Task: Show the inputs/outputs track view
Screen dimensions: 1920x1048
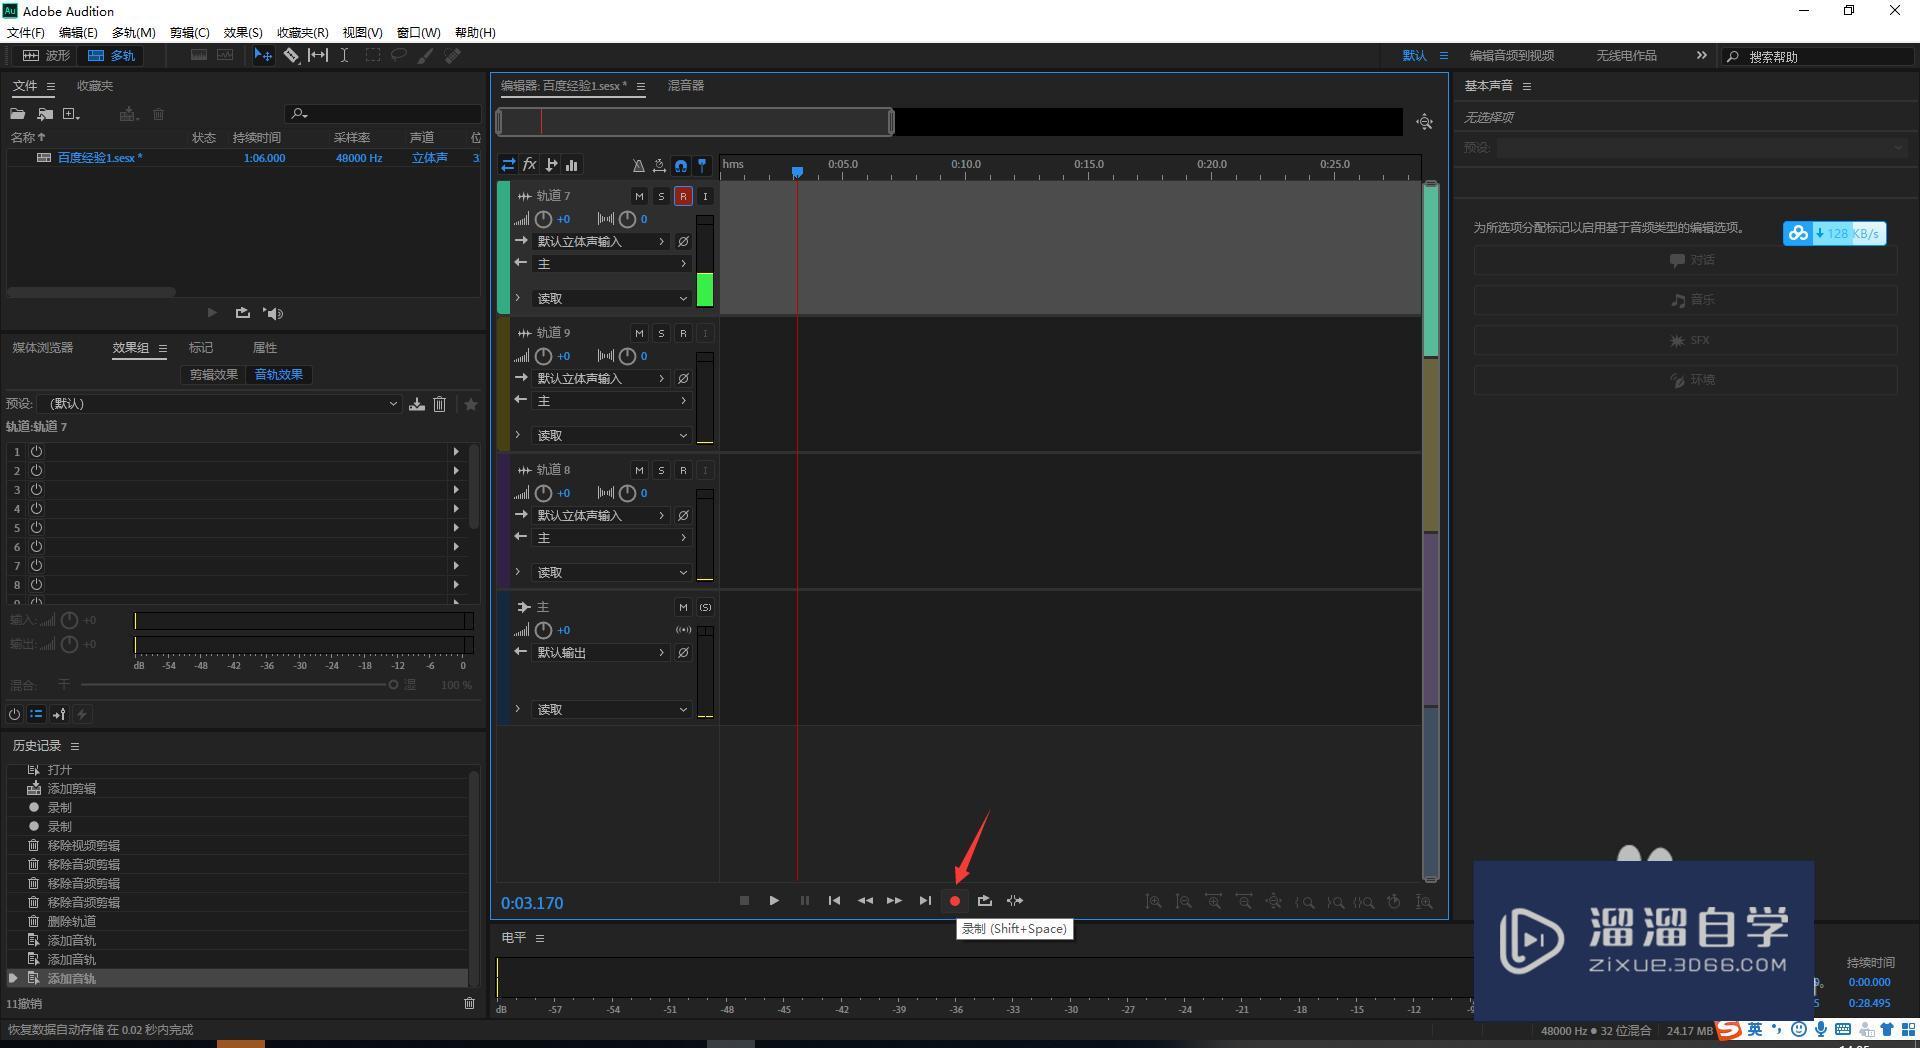Action: tap(509, 165)
